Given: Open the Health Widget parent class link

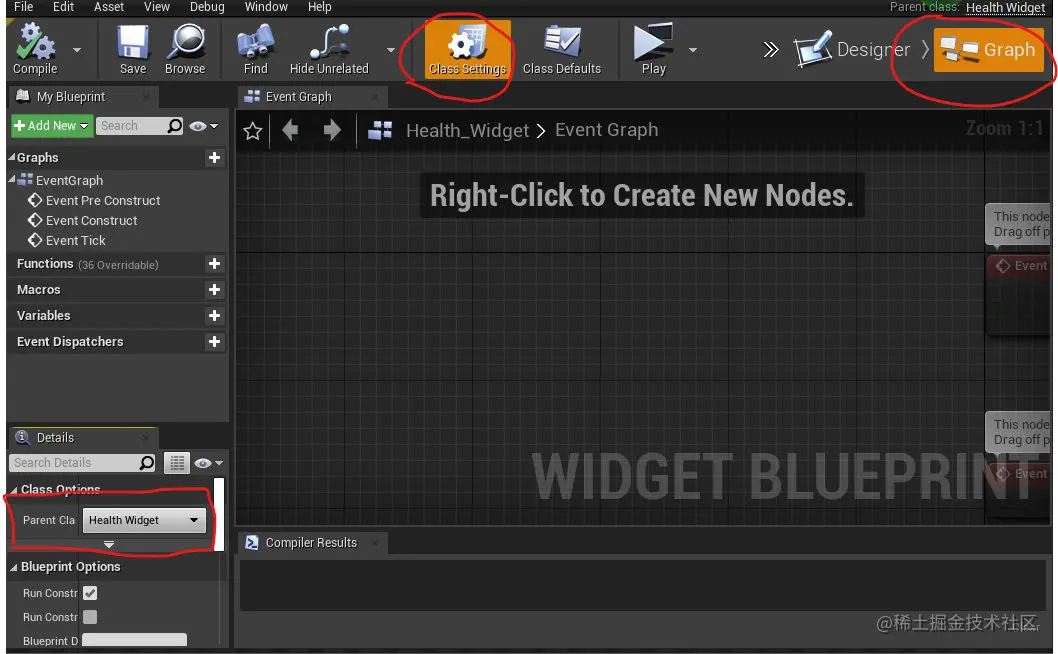Looking at the screenshot, I should [x=1005, y=7].
